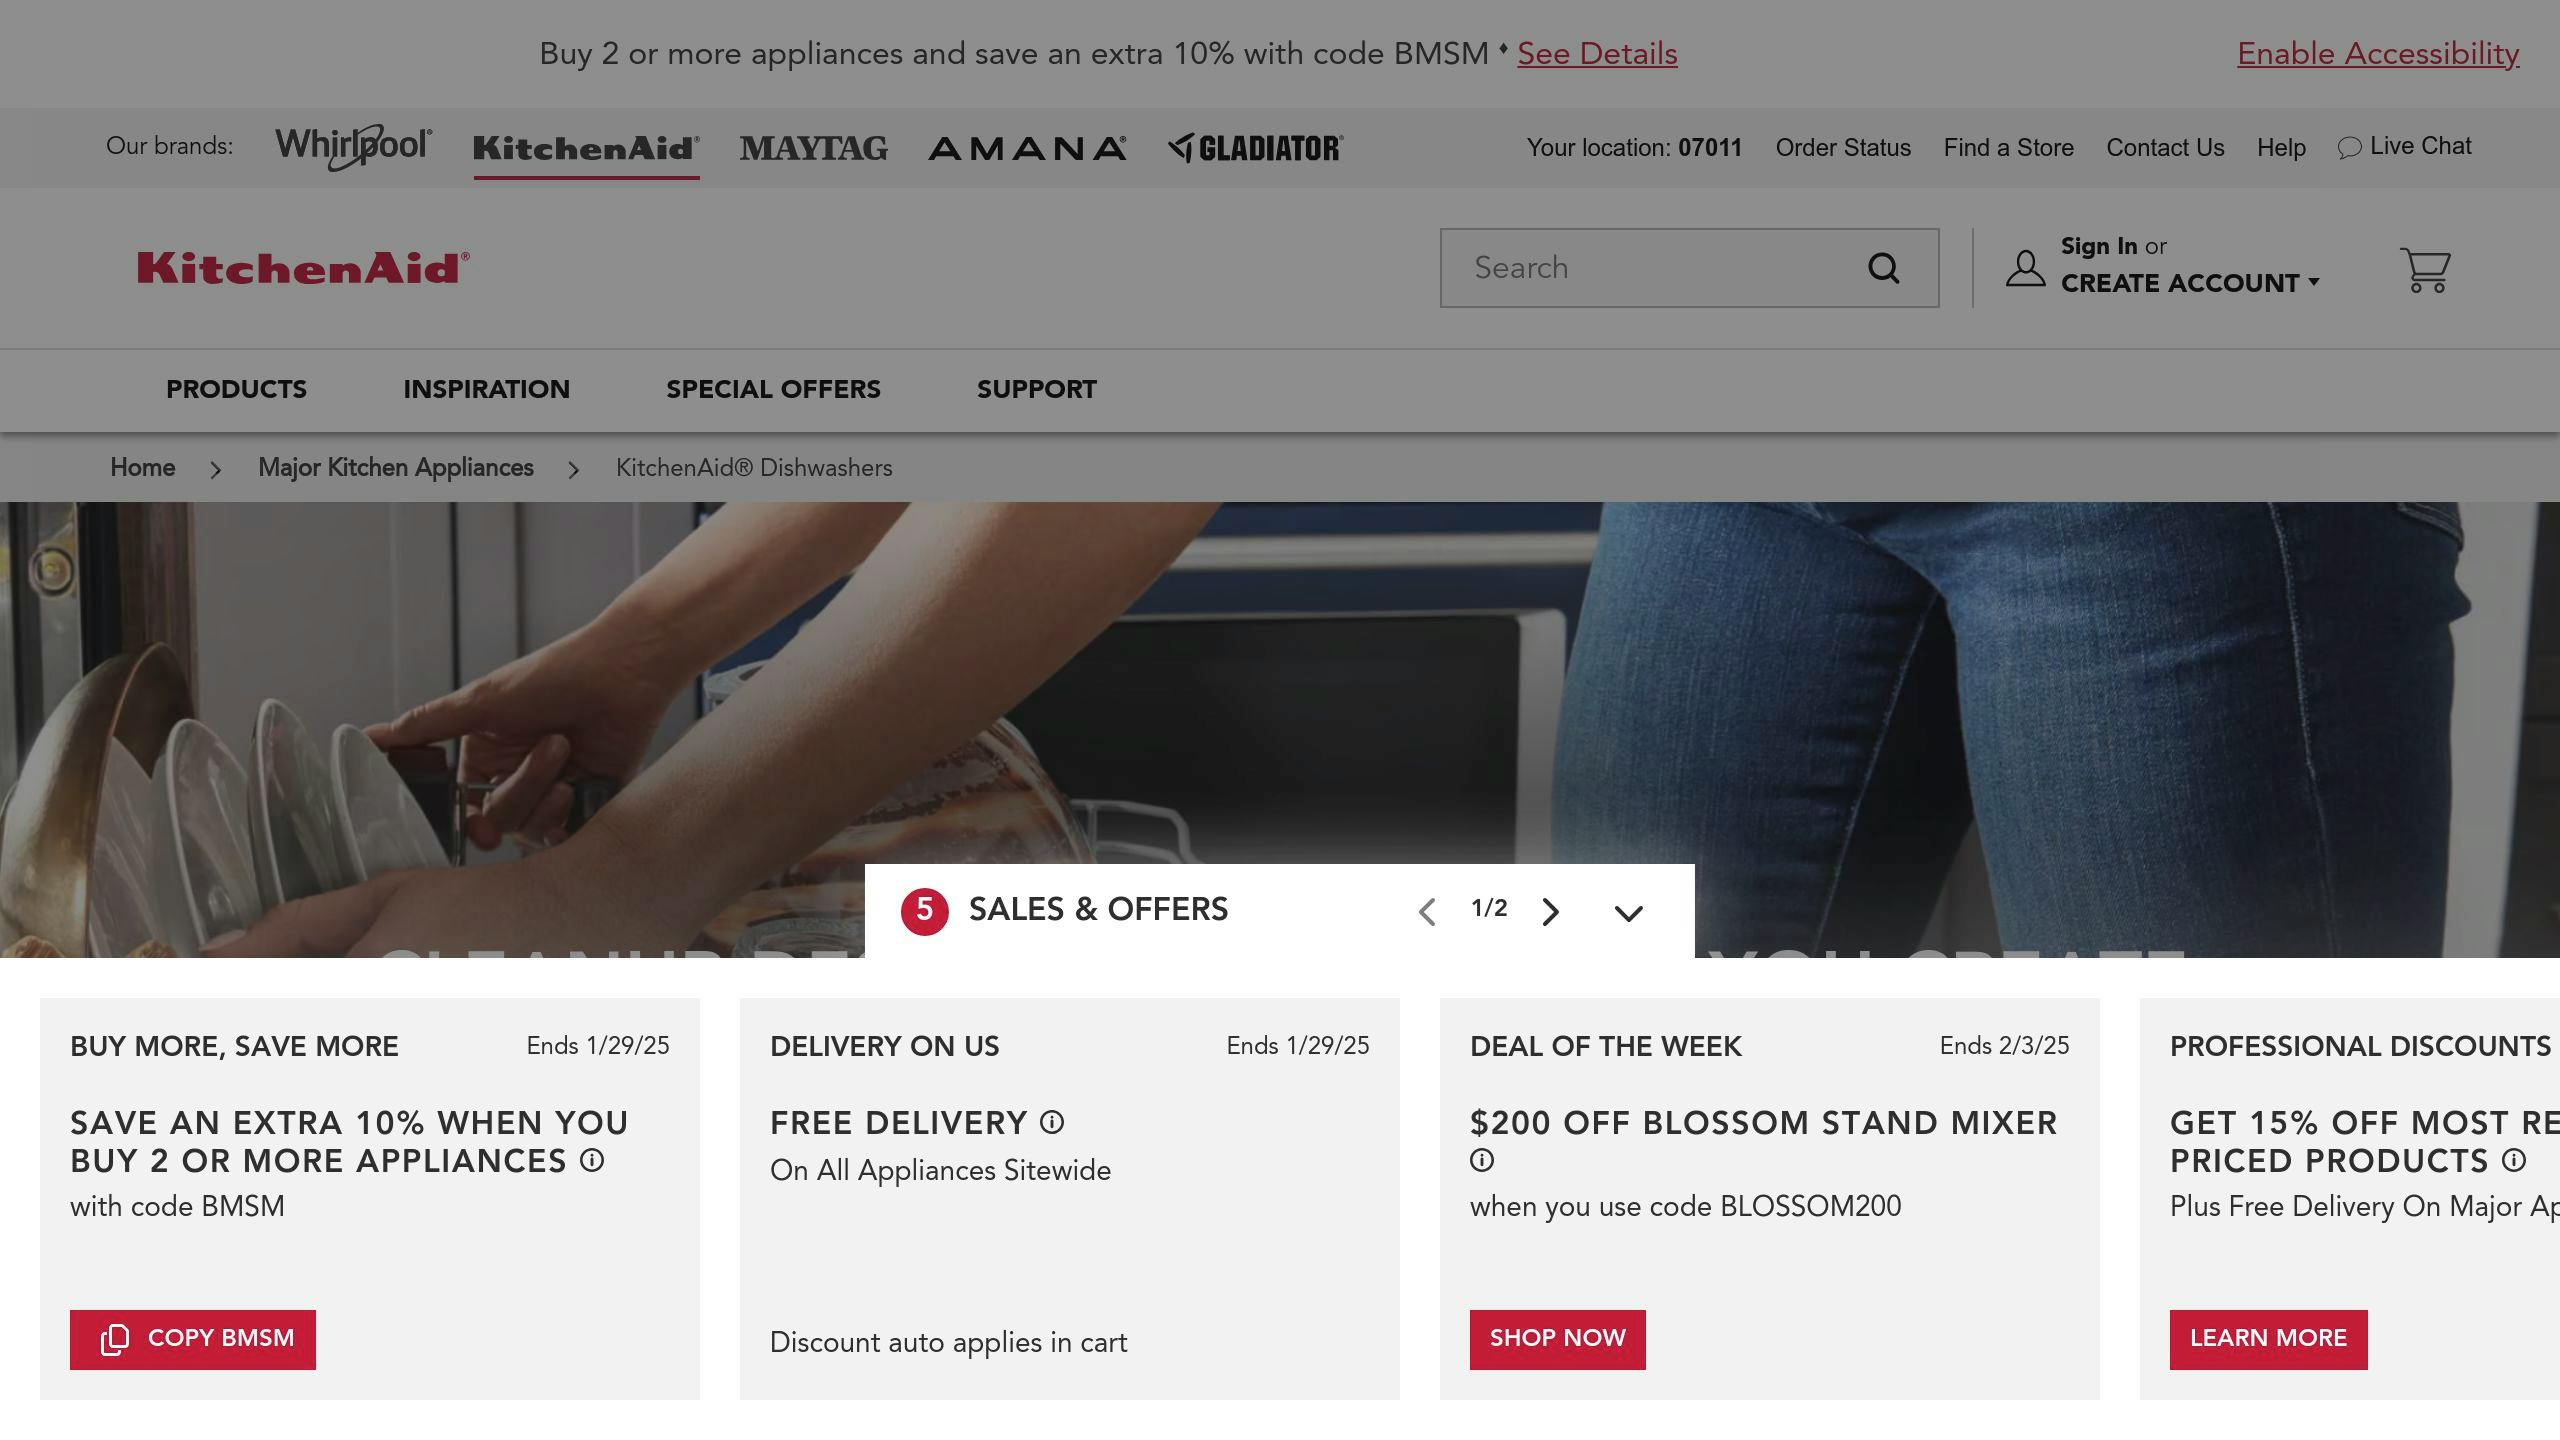Click the search magnifier icon
The width and height of the screenshot is (2560, 1440).
click(x=1883, y=268)
